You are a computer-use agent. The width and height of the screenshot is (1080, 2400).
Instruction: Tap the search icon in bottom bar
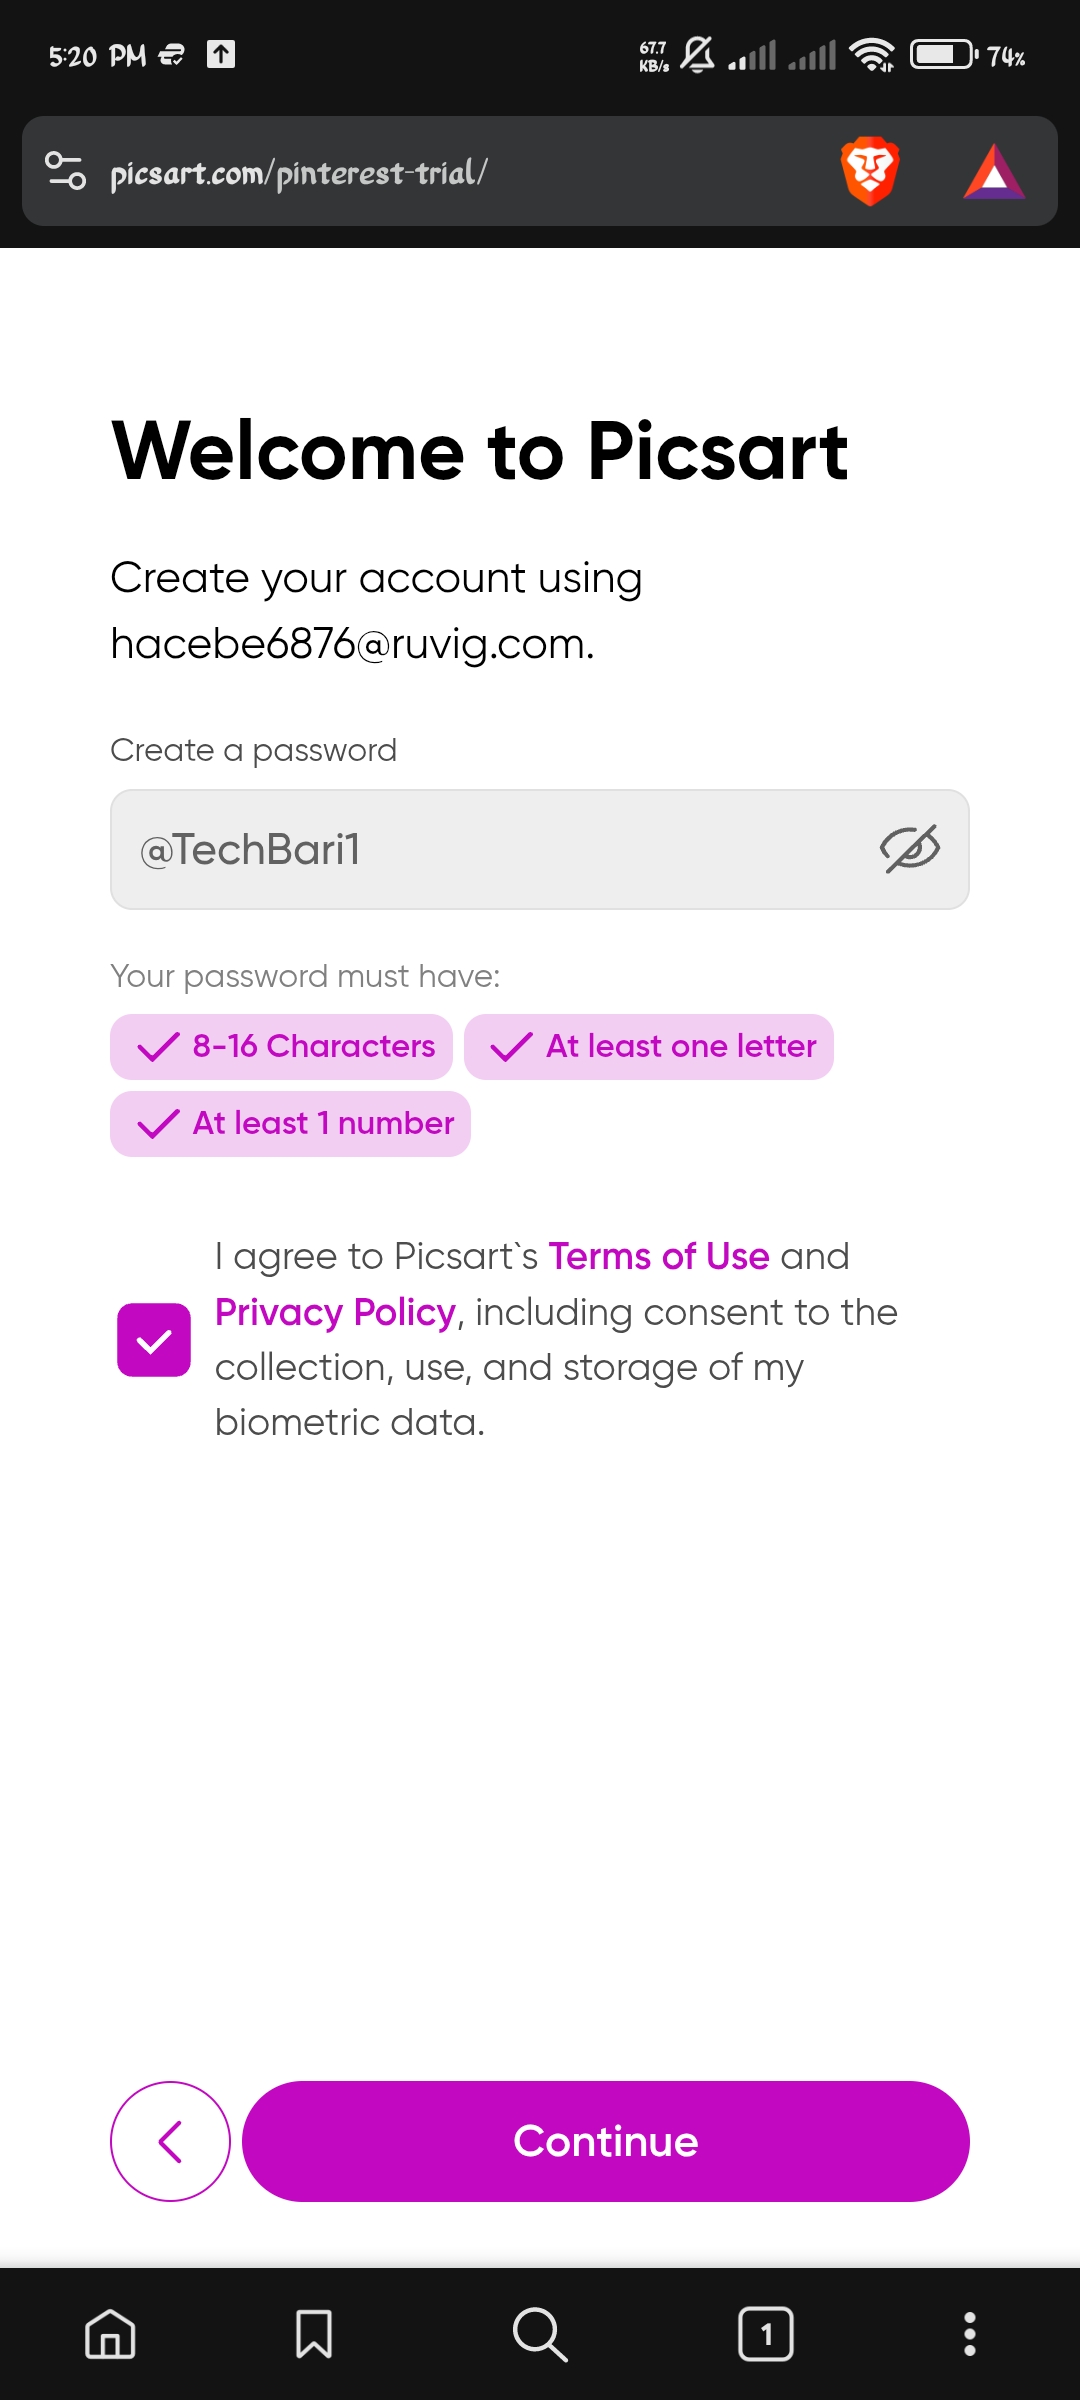click(x=540, y=2334)
